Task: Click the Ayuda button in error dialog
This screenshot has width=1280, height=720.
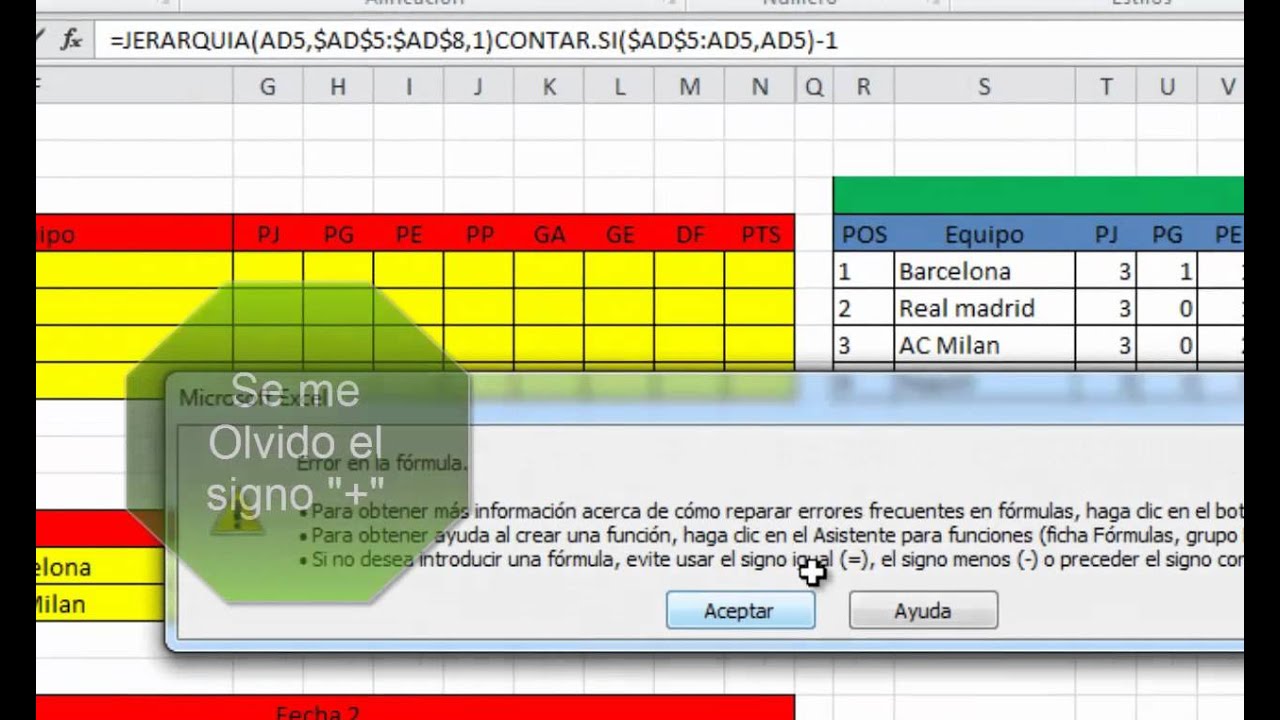Action: point(923,611)
